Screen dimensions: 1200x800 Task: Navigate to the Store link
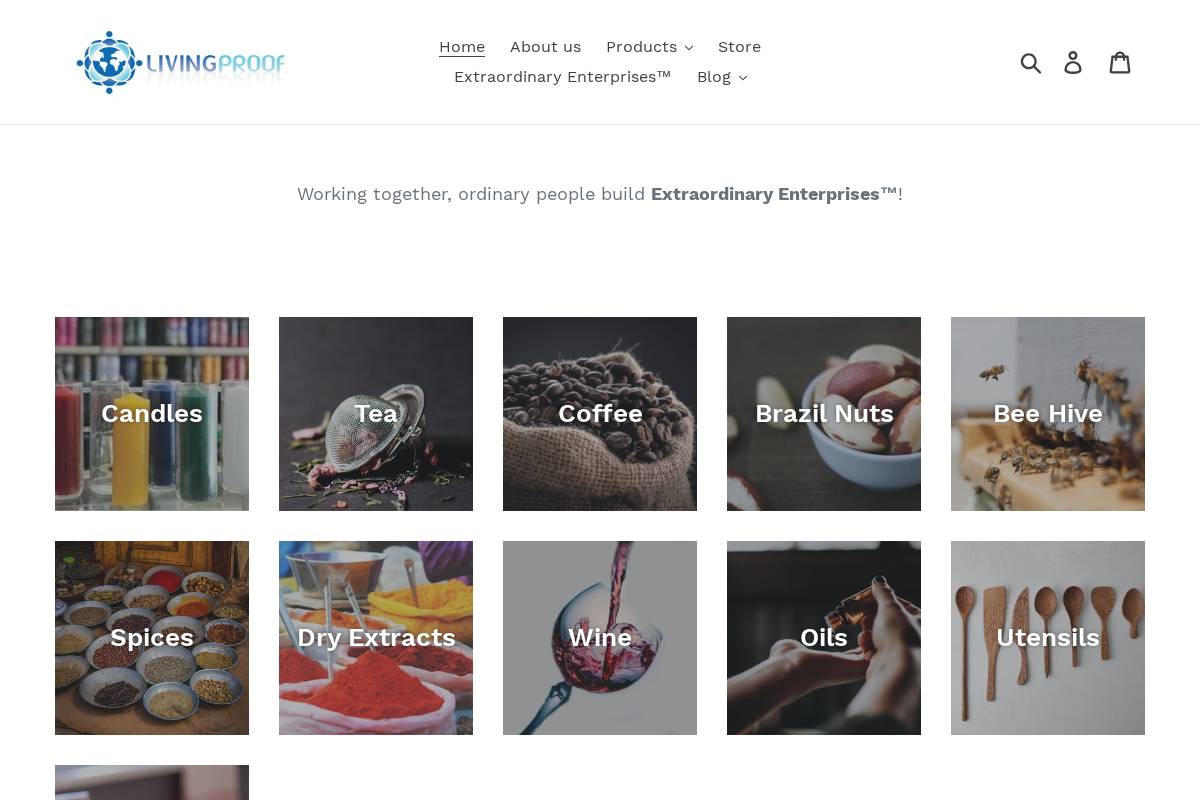coord(739,47)
